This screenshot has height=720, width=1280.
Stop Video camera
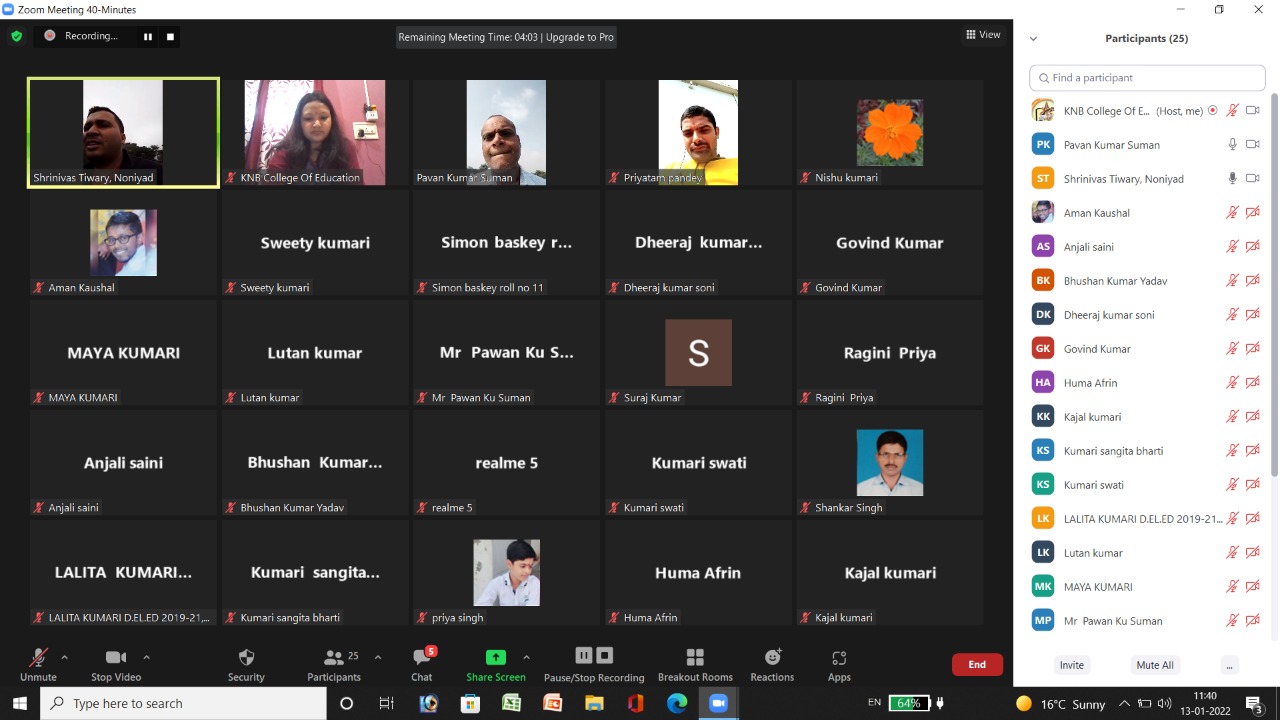point(116,664)
